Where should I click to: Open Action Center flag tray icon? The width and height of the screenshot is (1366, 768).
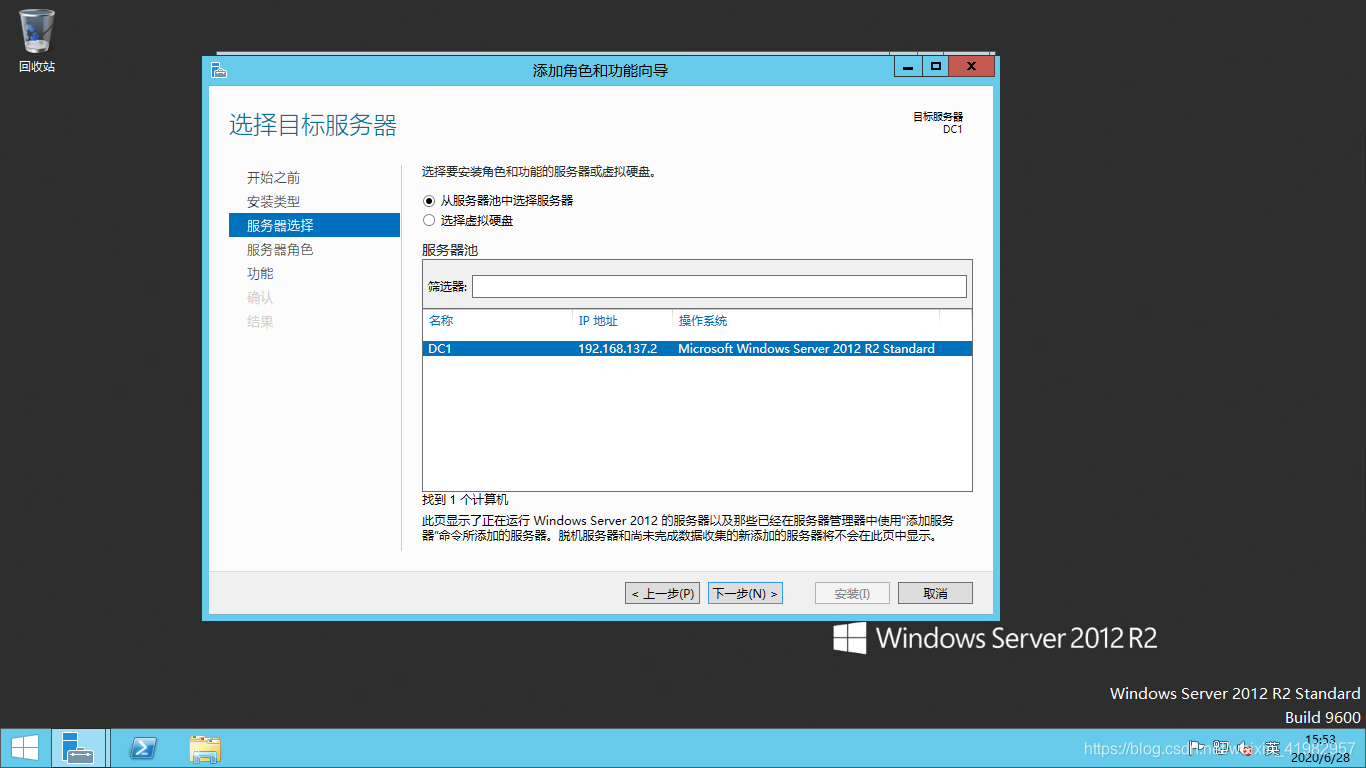coord(1196,747)
